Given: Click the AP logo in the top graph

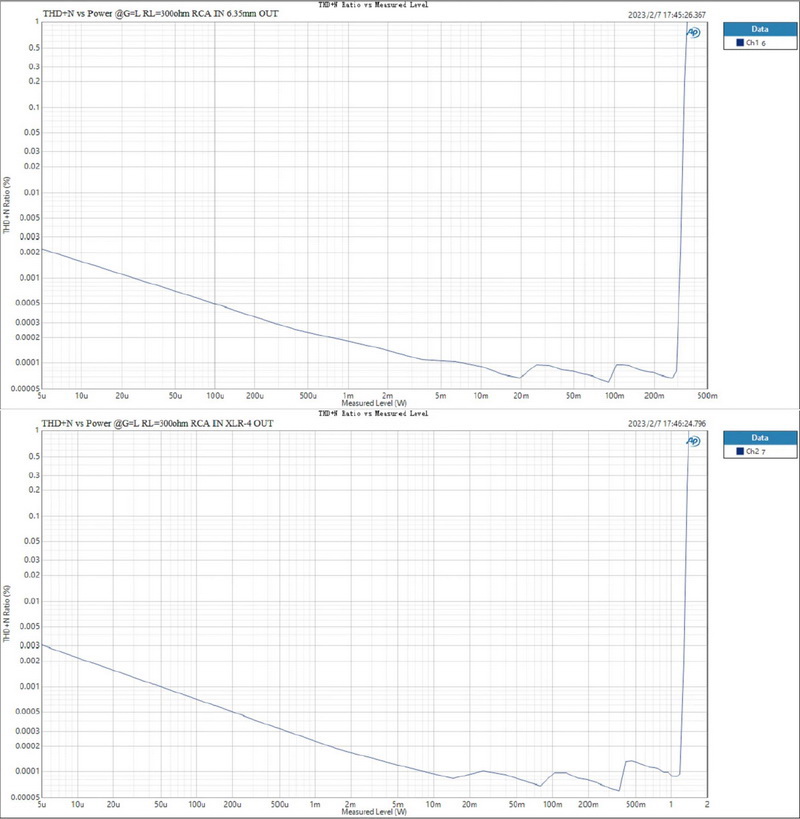Looking at the screenshot, I should (x=692, y=32).
